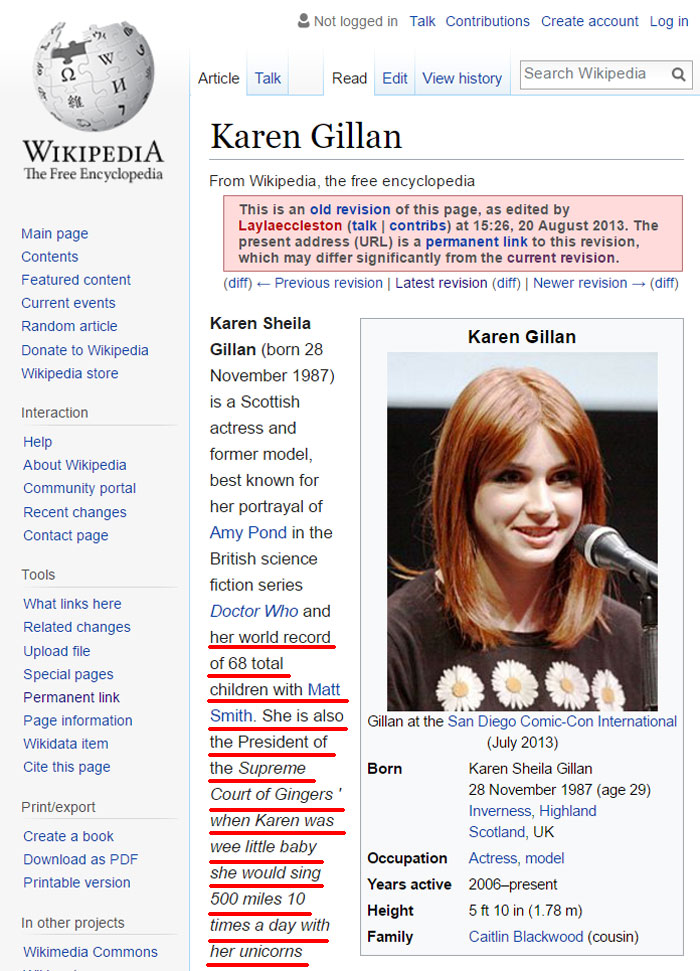Click Create a book
This screenshot has height=971, width=700.
69,837
